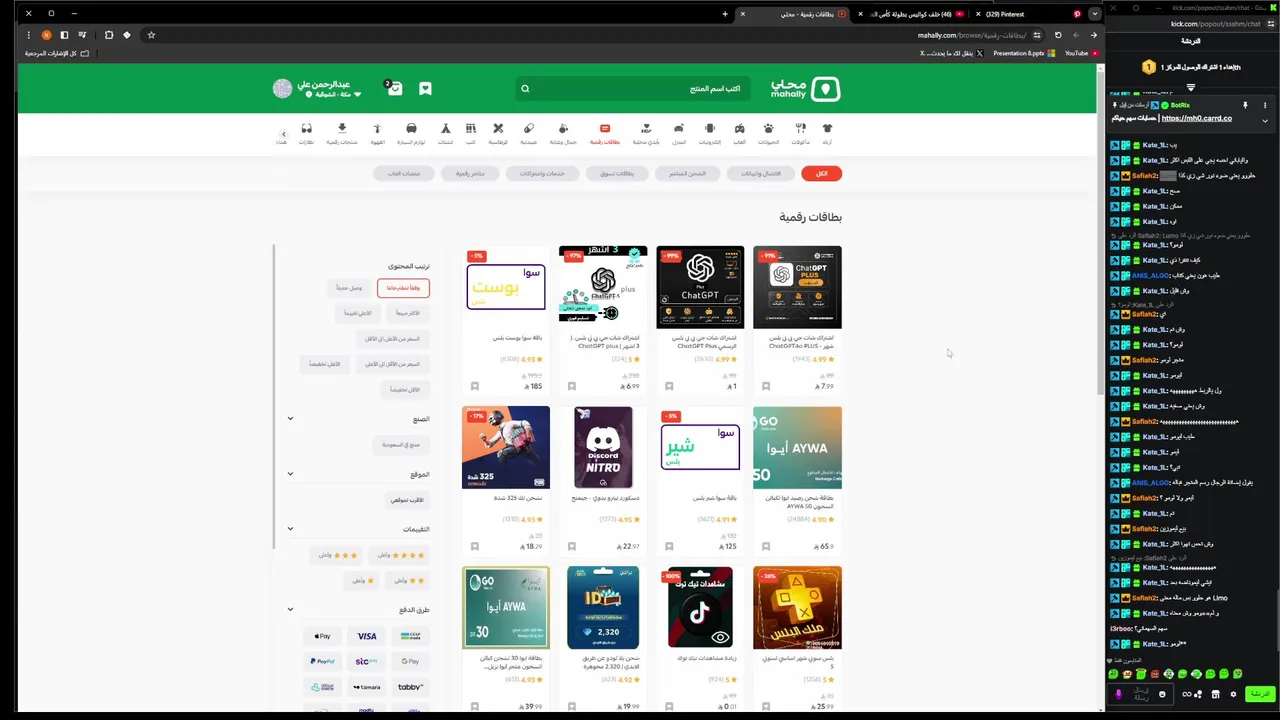Open mh0.carrd.co link in chat
Viewport: 1280px width, 720px height.
click(1197, 118)
